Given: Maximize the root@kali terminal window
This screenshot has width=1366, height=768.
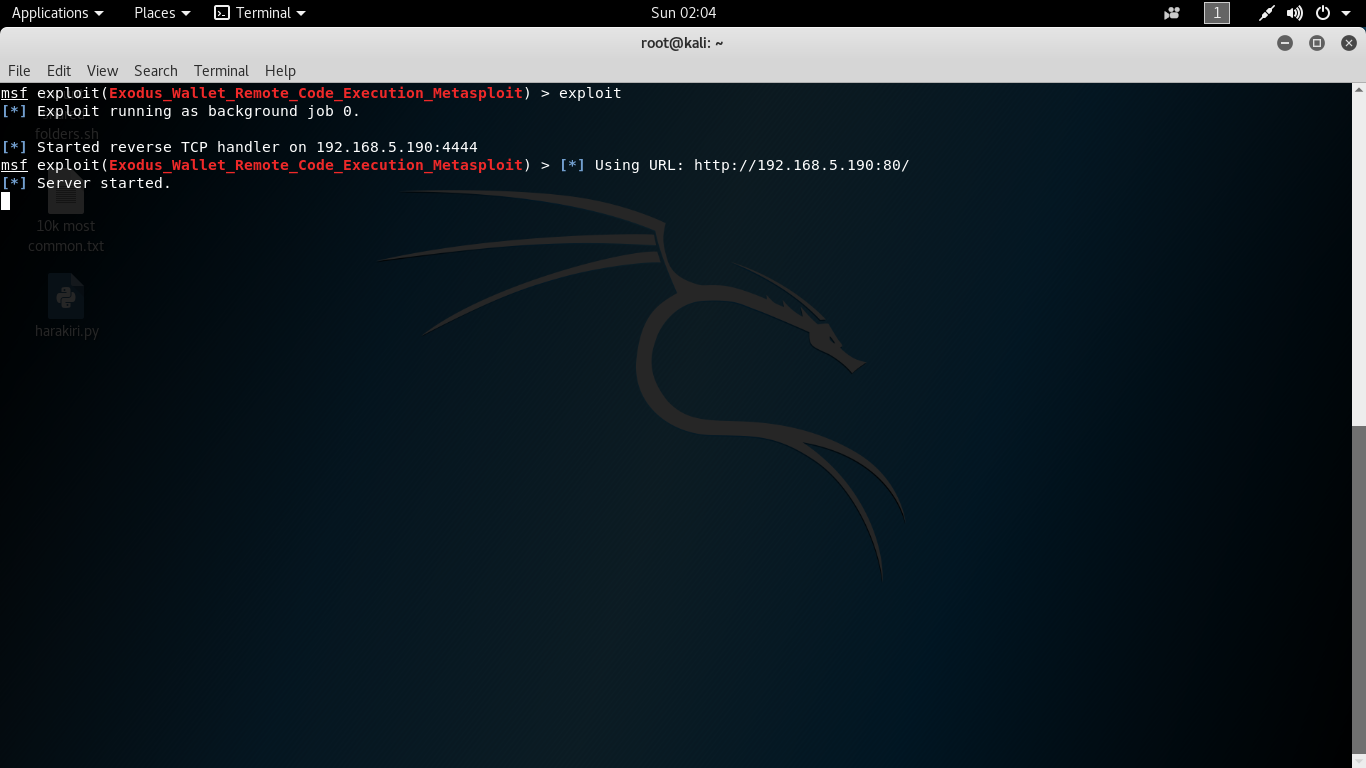Looking at the screenshot, I should (1317, 43).
